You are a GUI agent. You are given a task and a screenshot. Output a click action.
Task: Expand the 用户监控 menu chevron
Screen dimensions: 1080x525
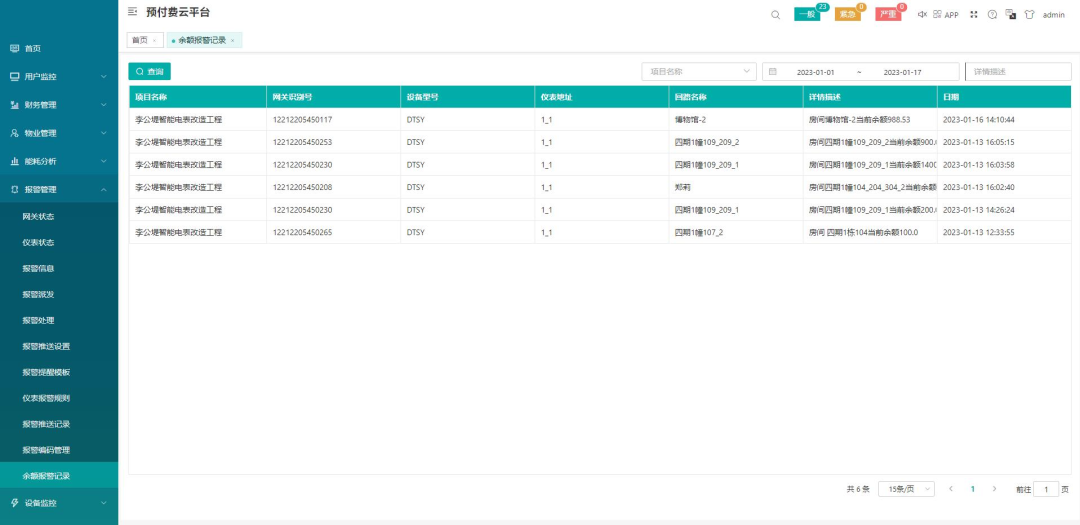[104, 76]
